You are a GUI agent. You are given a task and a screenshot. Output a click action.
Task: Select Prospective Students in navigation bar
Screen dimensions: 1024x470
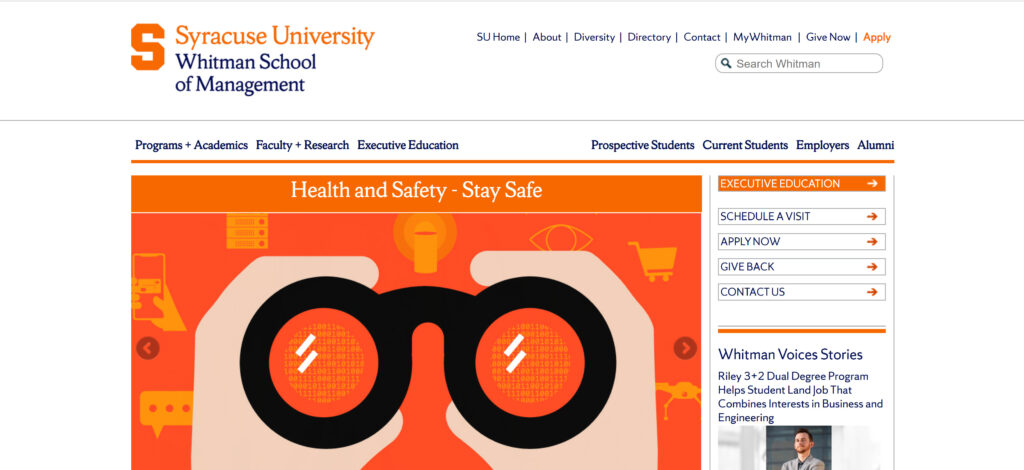click(642, 145)
